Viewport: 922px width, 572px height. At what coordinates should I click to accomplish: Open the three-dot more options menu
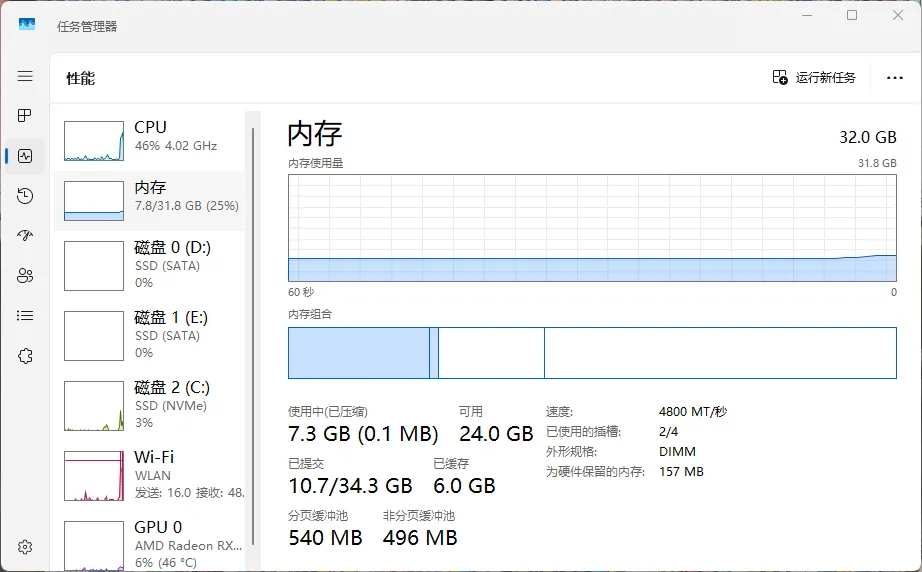point(894,78)
